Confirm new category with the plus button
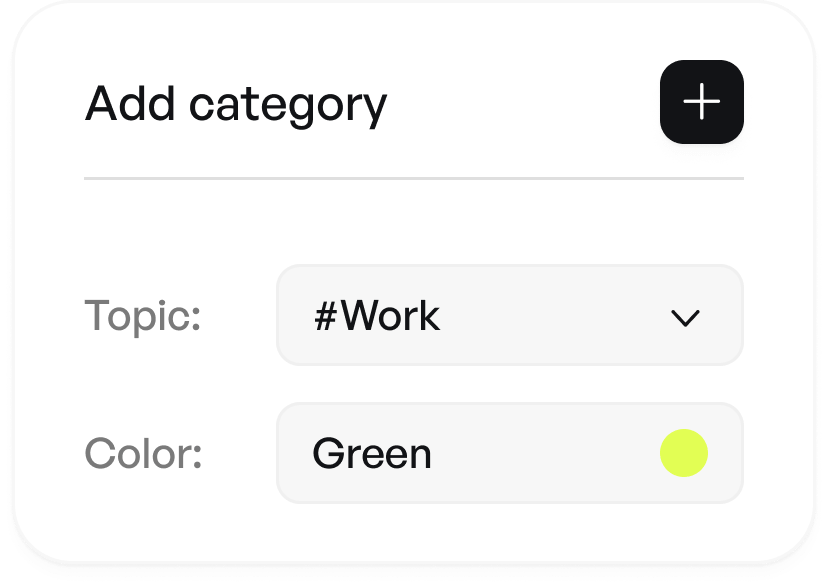The width and height of the screenshot is (828, 588). (701, 101)
